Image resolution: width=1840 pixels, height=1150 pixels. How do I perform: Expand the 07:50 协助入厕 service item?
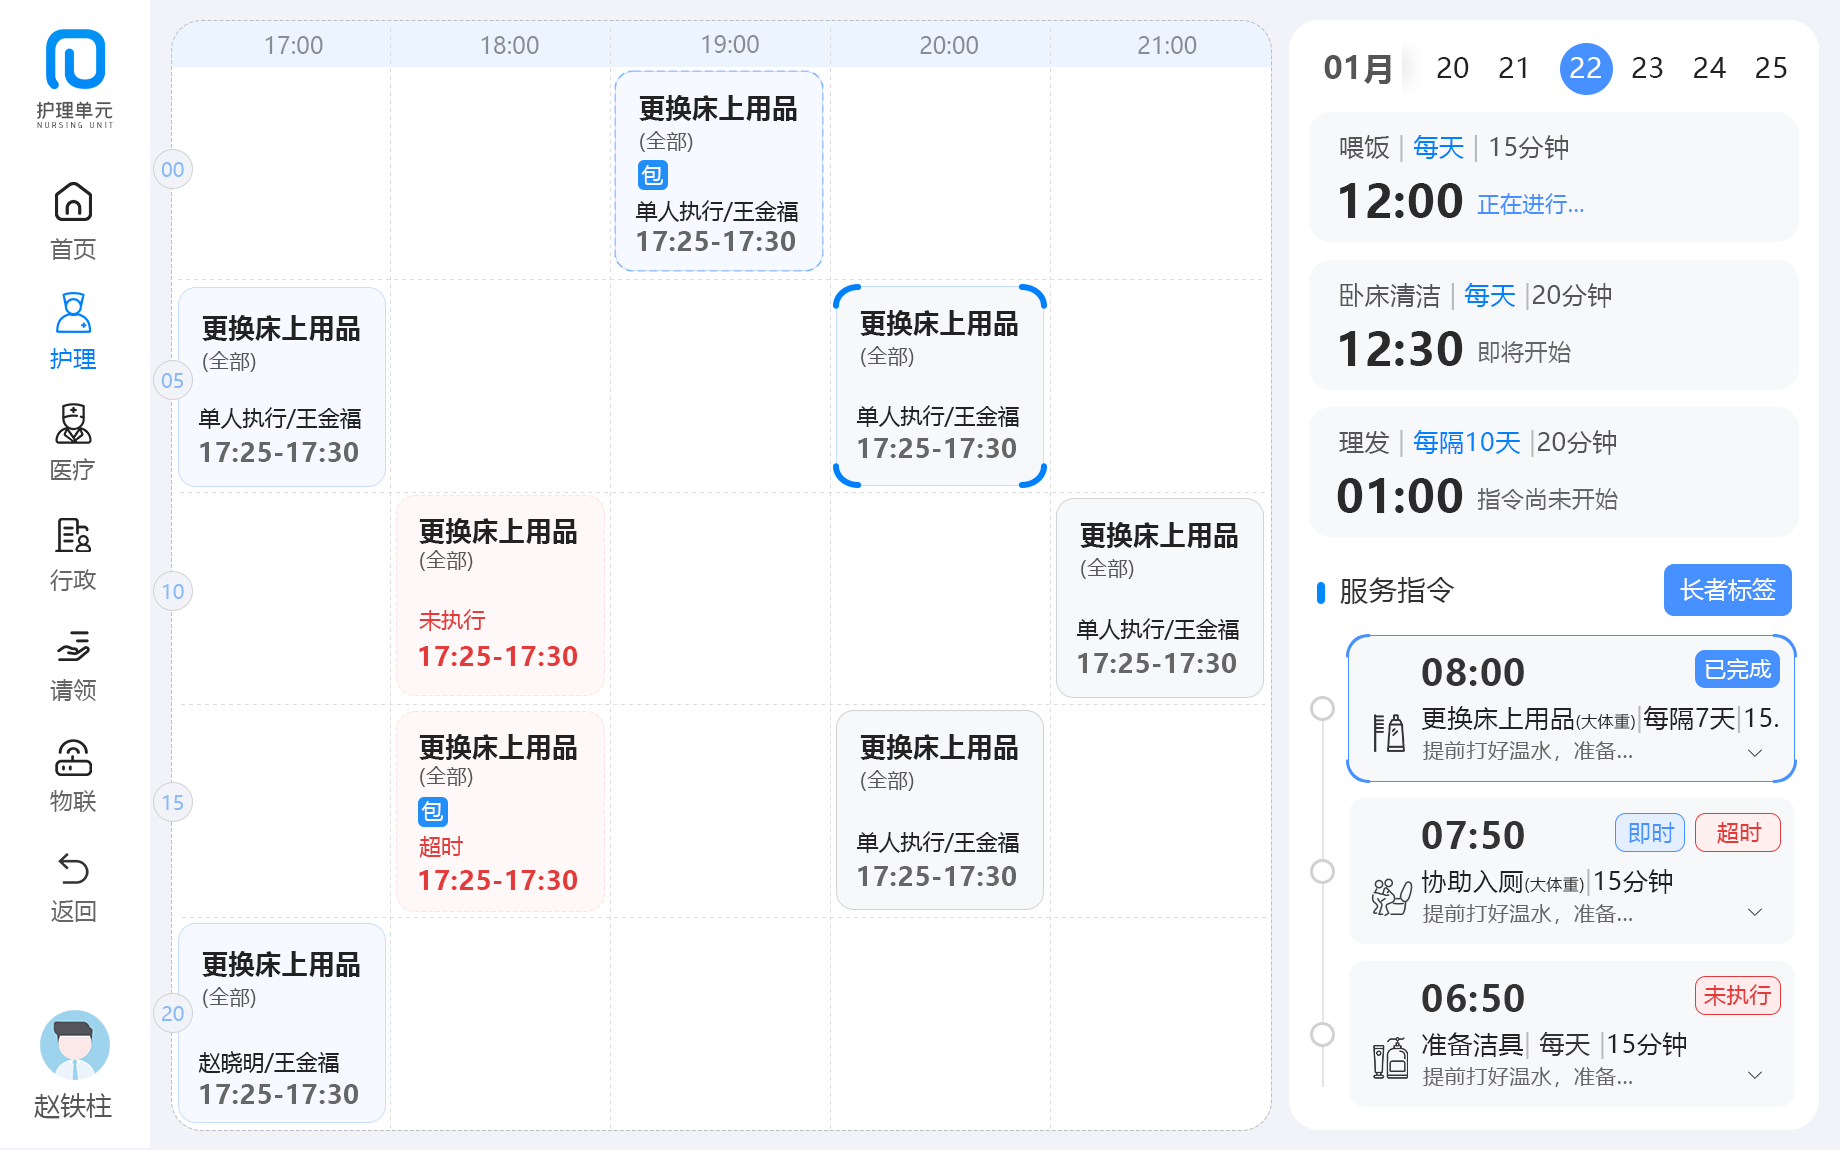point(1755,912)
